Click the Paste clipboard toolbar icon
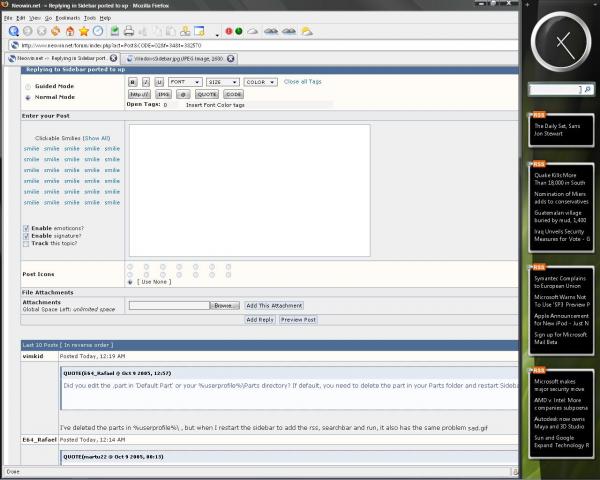The height and width of the screenshot is (480, 600). (x=171, y=31)
